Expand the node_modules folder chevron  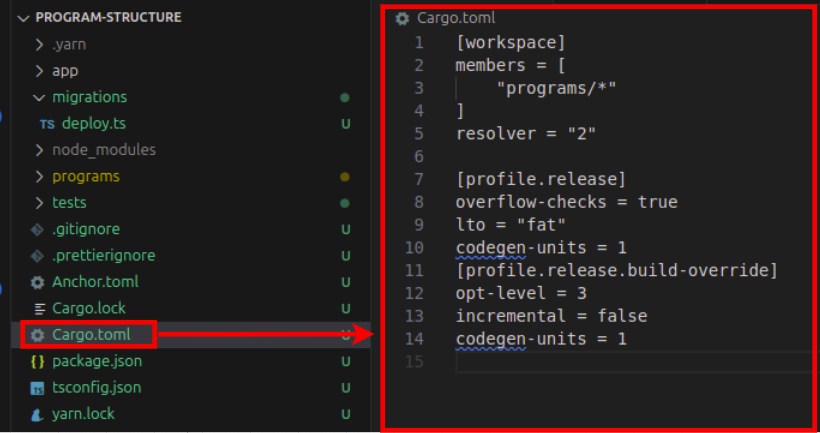(x=39, y=150)
